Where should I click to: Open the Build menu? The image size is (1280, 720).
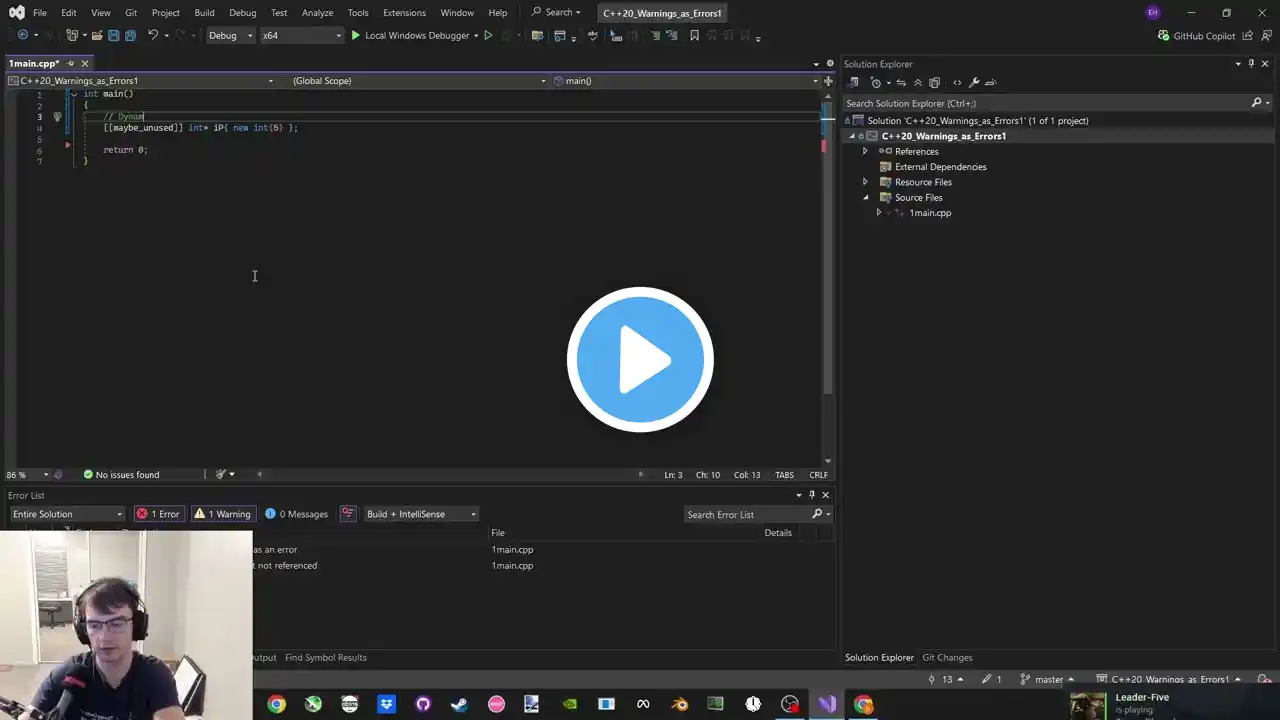tap(204, 13)
